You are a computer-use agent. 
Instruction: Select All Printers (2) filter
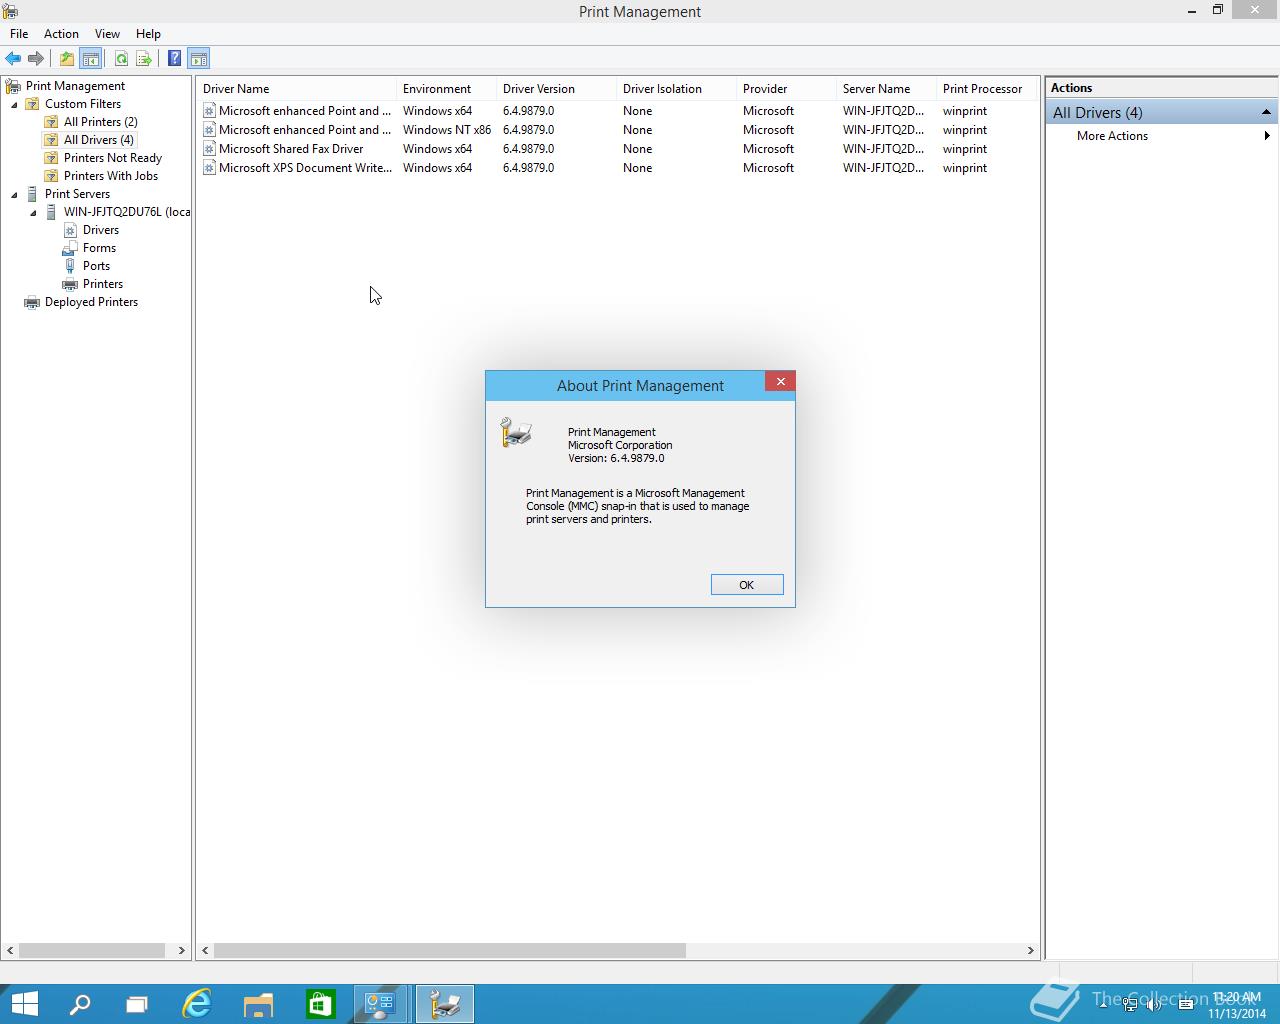click(100, 122)
